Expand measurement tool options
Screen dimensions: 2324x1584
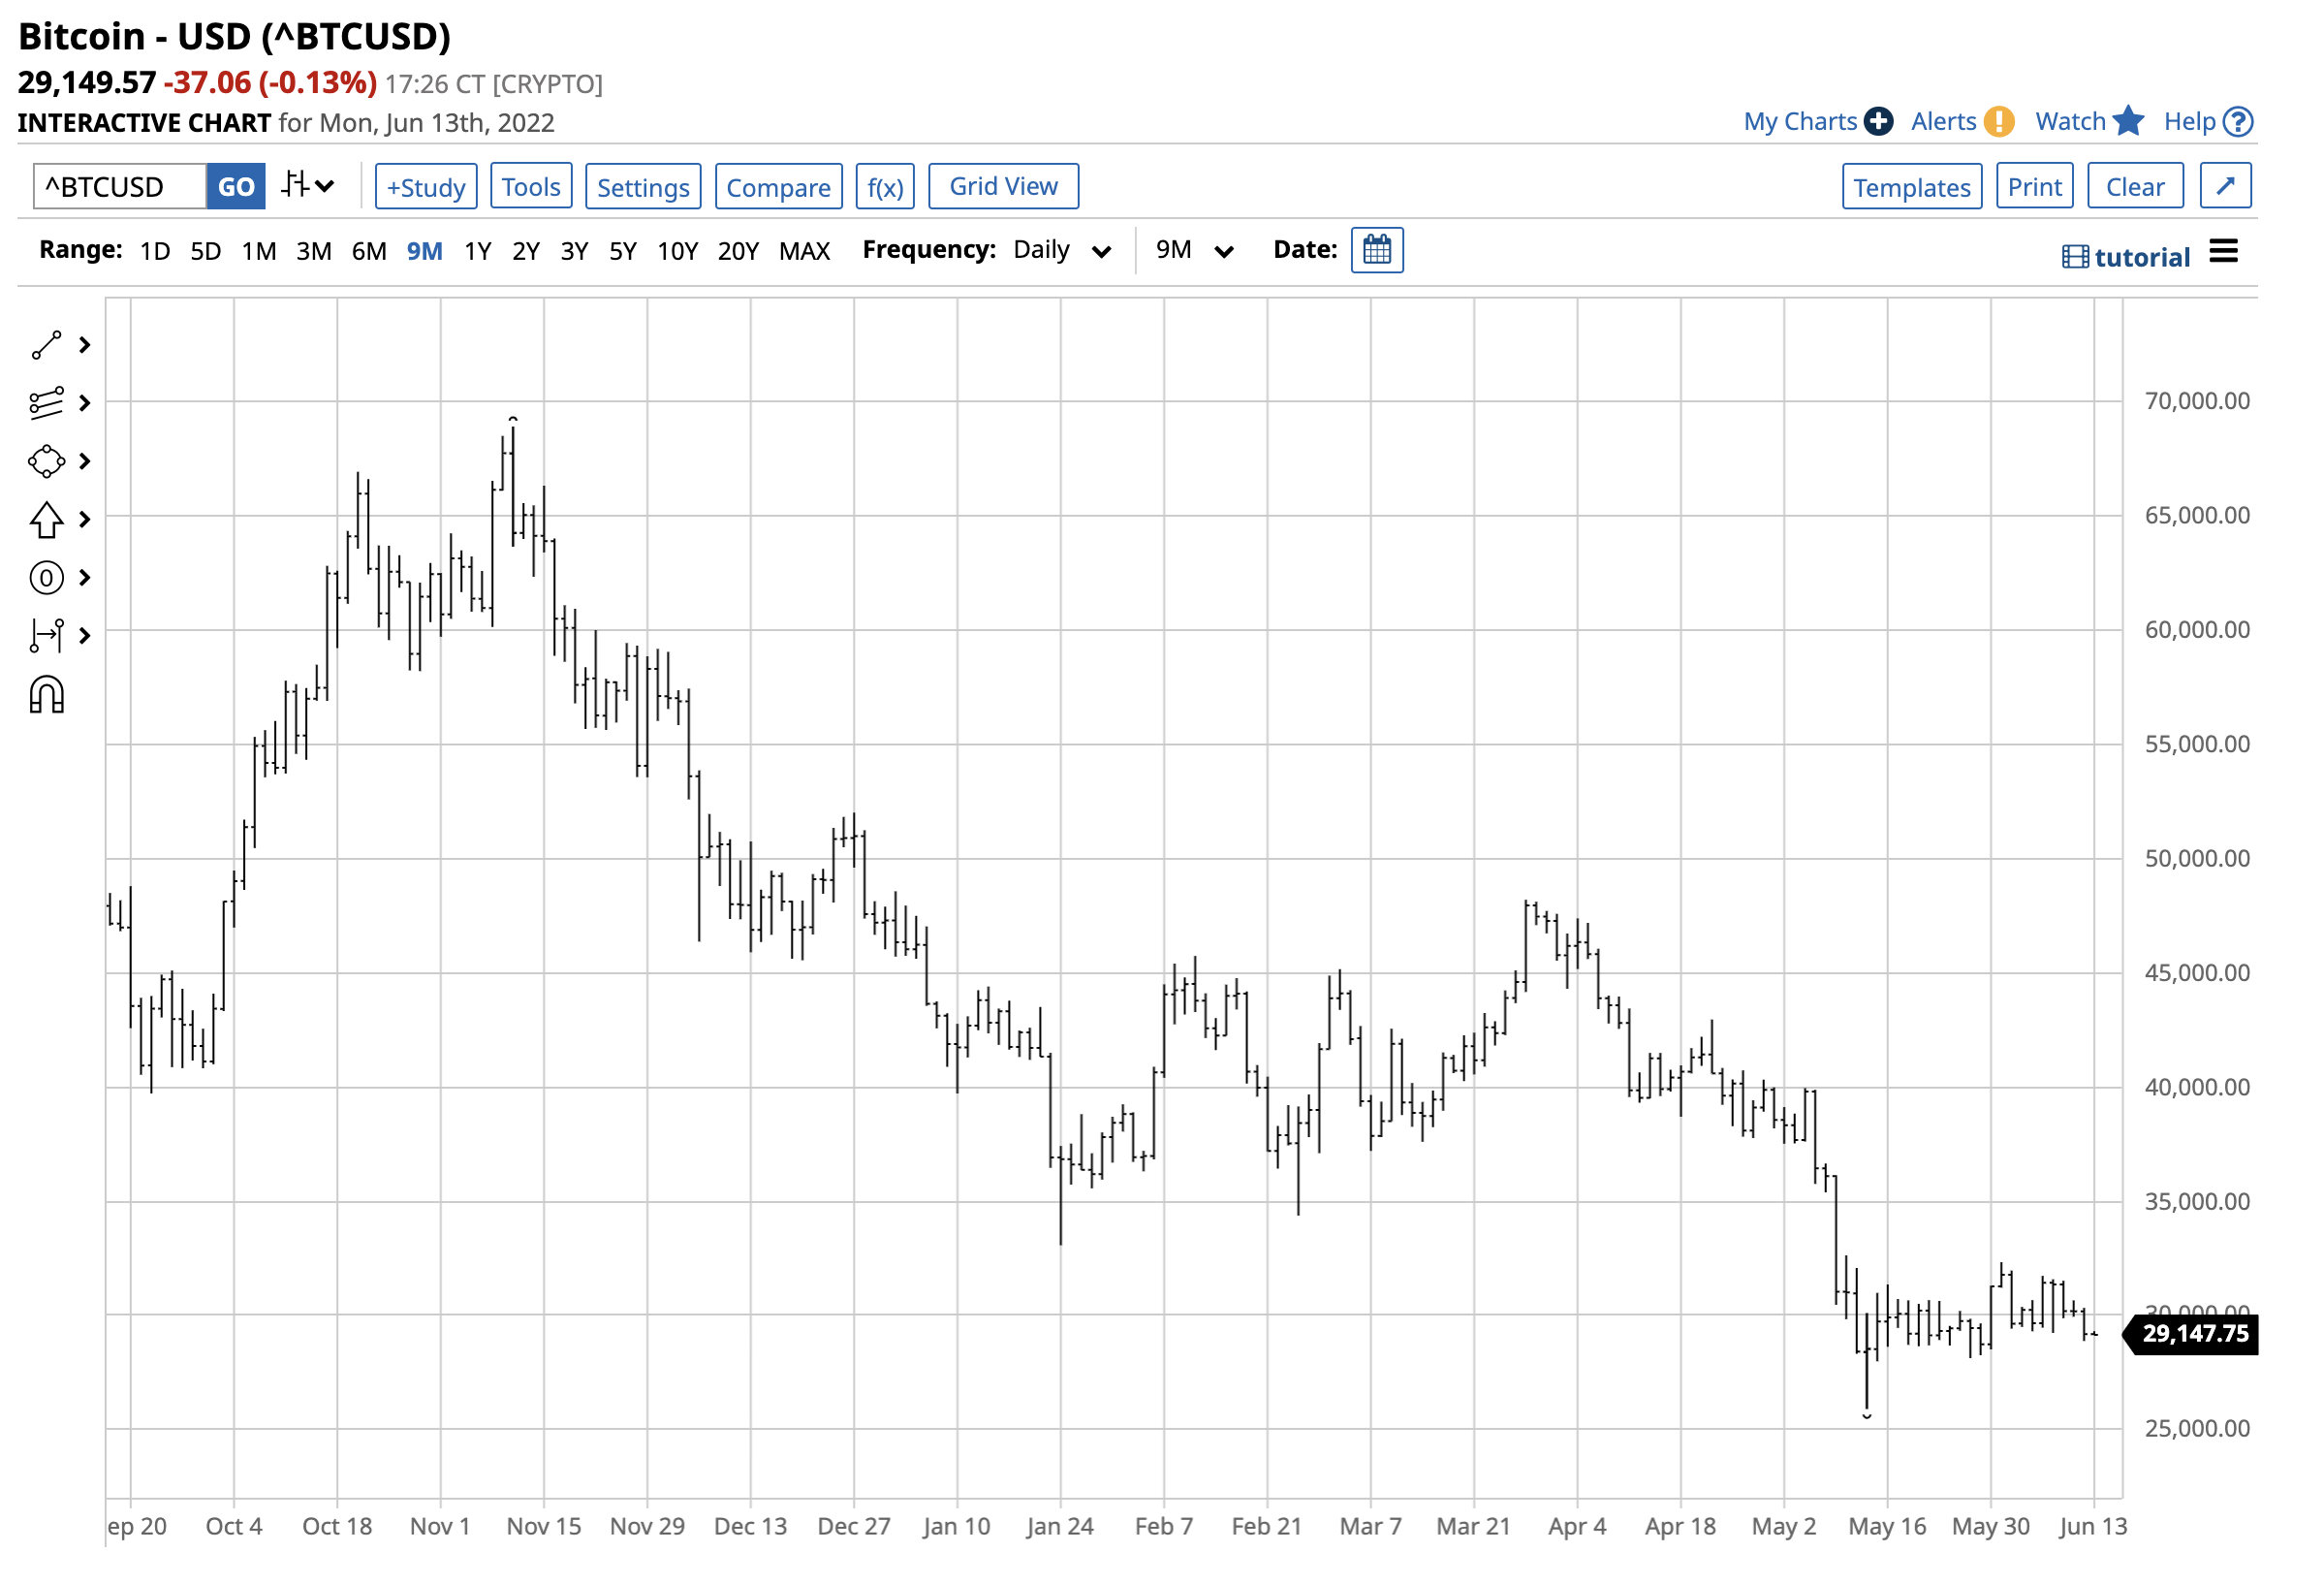[x=85, y=637]
